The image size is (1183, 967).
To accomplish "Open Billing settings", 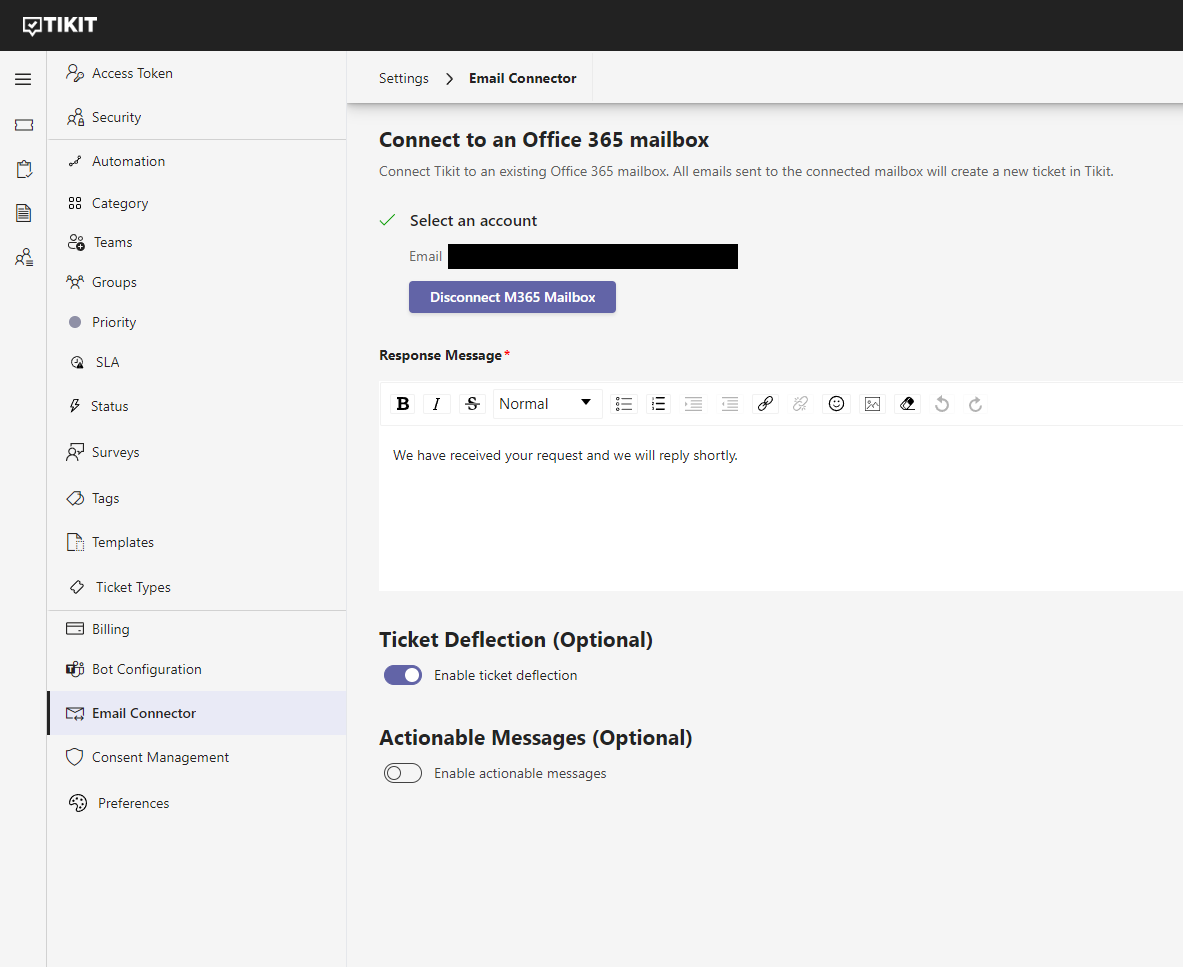I will 196,629.
